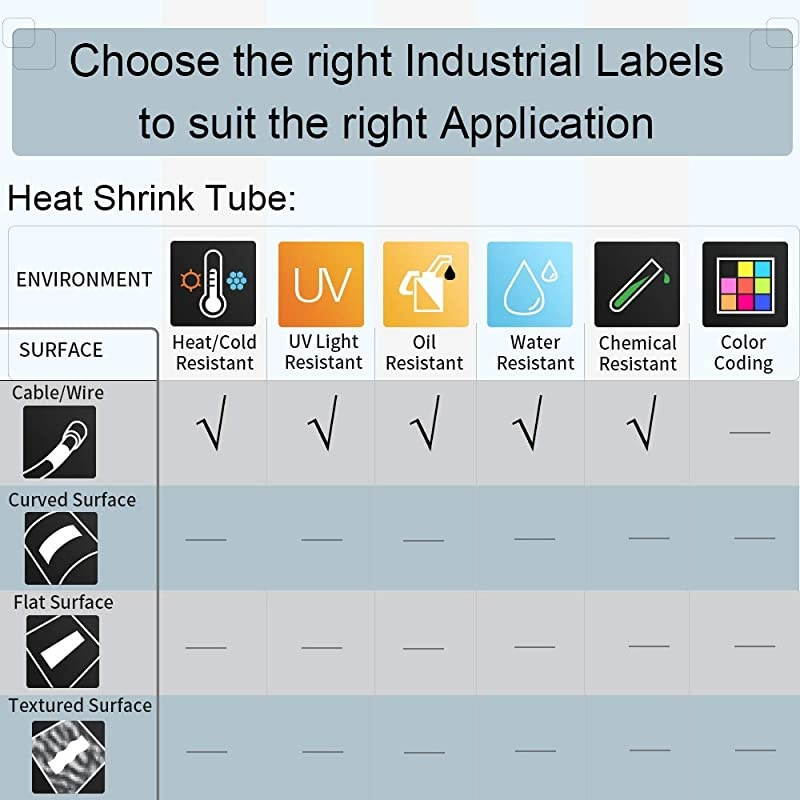Click the Color Coding grid icon

pyautogui.click(x=744, y=284)
